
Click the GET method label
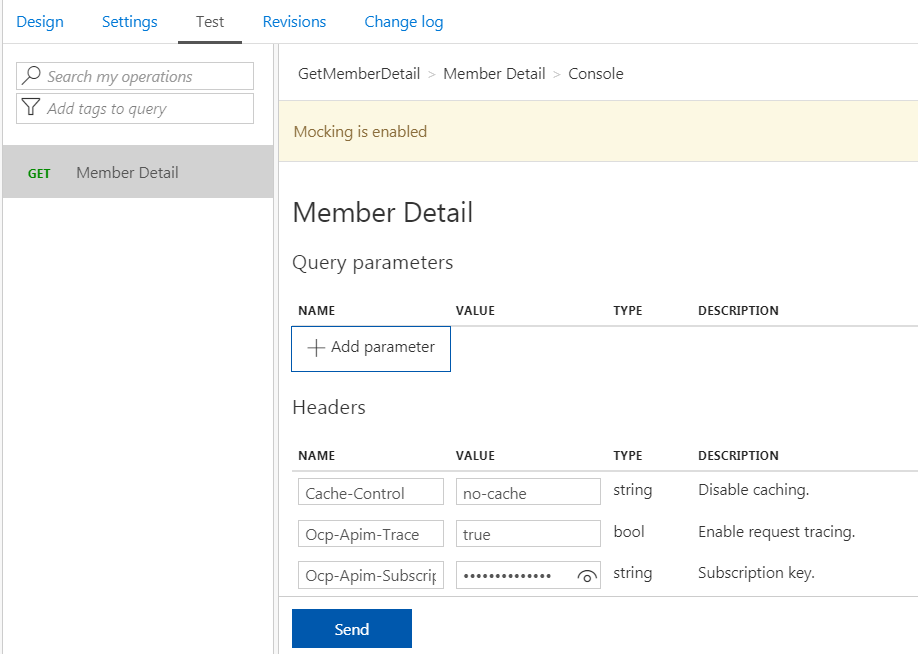click(39, 173)
